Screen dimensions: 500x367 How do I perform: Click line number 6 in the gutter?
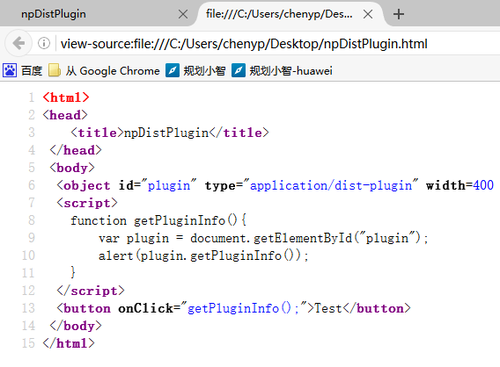click(x=31, y=185)
